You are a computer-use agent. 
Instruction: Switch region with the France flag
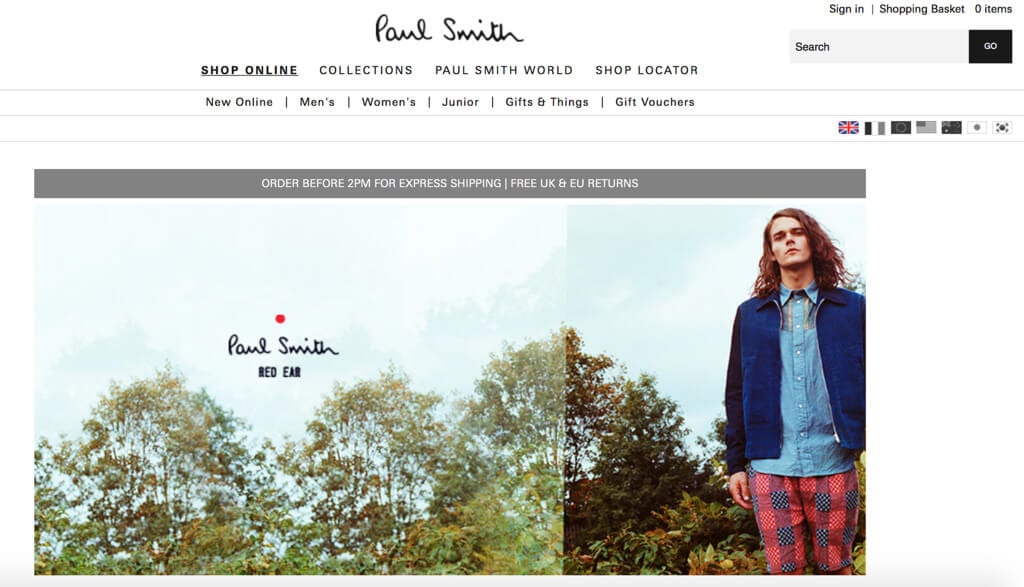coord(874,127)
